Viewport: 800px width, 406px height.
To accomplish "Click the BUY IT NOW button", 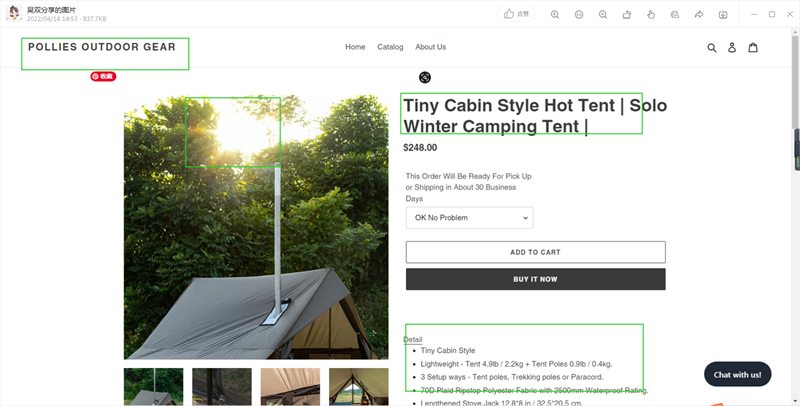I will click(536, 279).
